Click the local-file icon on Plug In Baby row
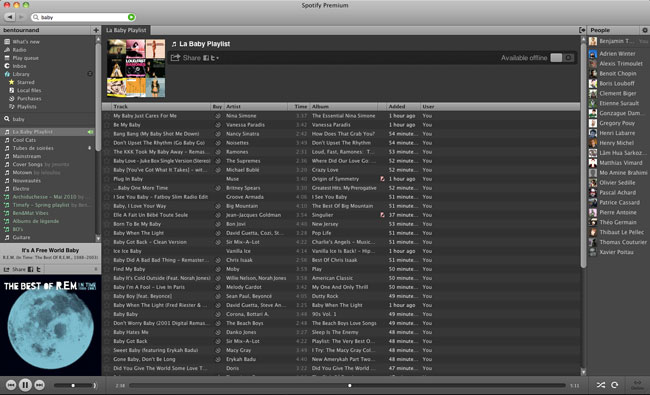The width and height of the screenshot is (650, 395). 382,179
